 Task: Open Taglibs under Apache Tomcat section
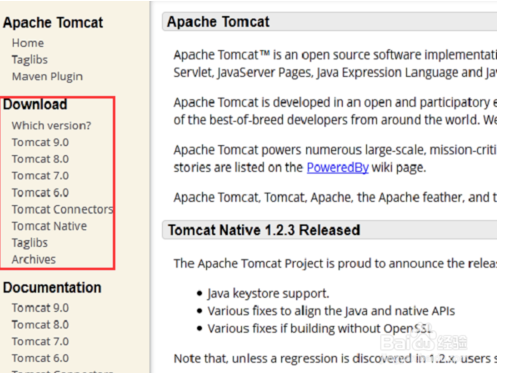30,60
